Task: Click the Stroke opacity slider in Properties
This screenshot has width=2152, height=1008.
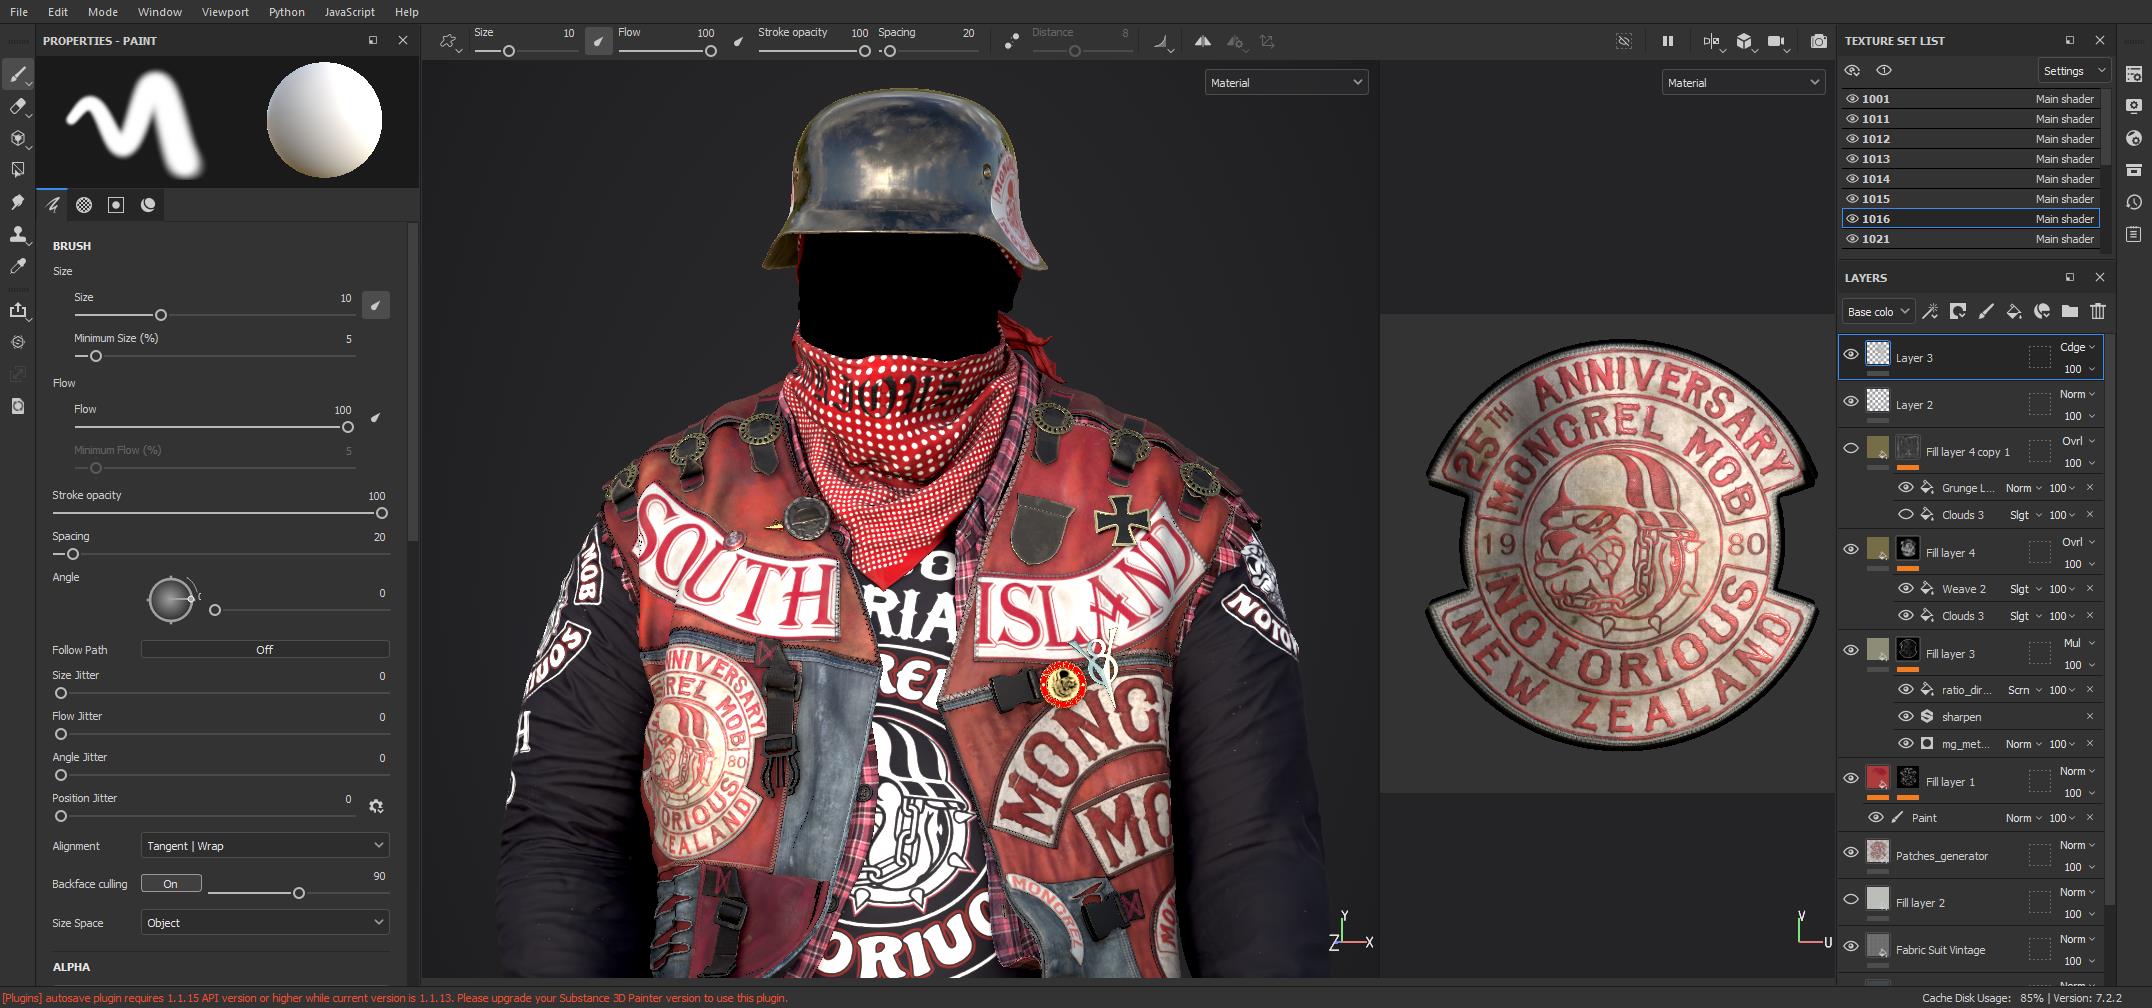Action: [220, 513]
